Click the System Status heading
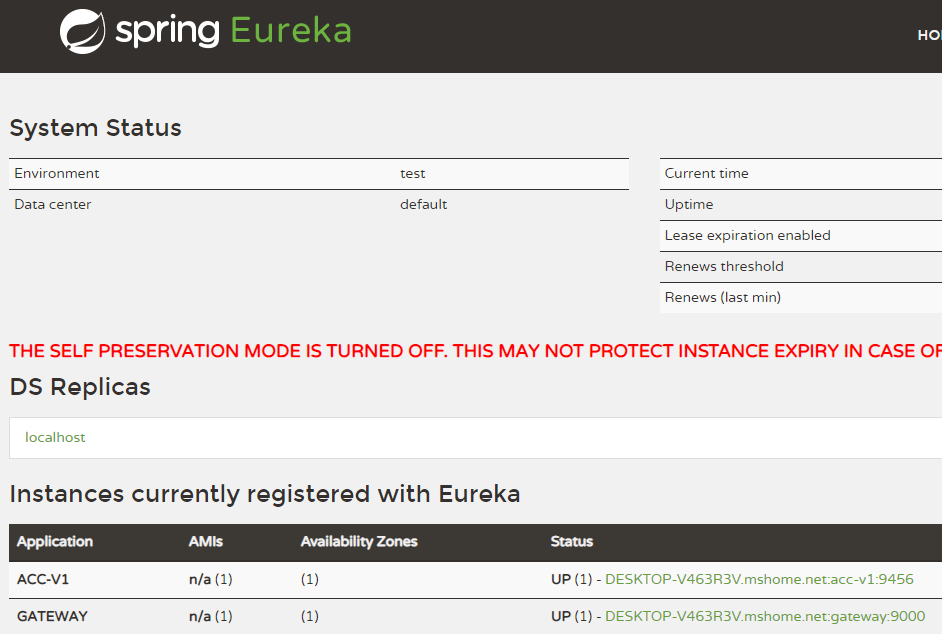This screenshot has width=942, height=634. pos(96,128)
